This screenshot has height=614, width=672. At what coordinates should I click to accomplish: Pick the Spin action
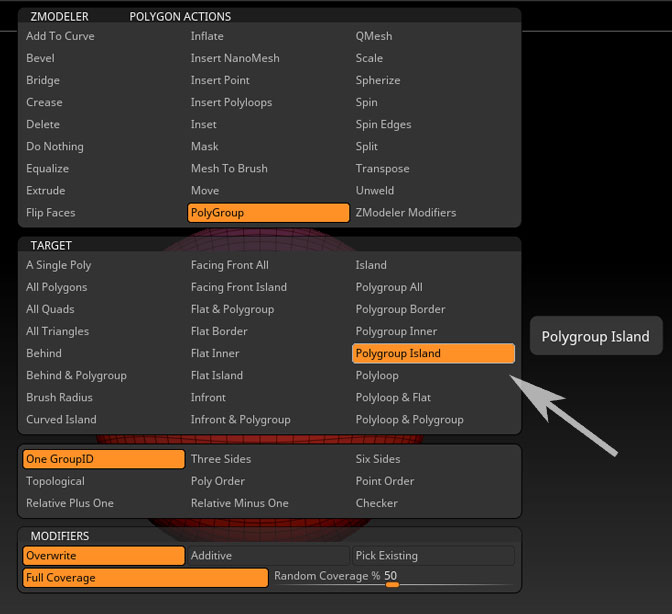(x=366, y=102)
